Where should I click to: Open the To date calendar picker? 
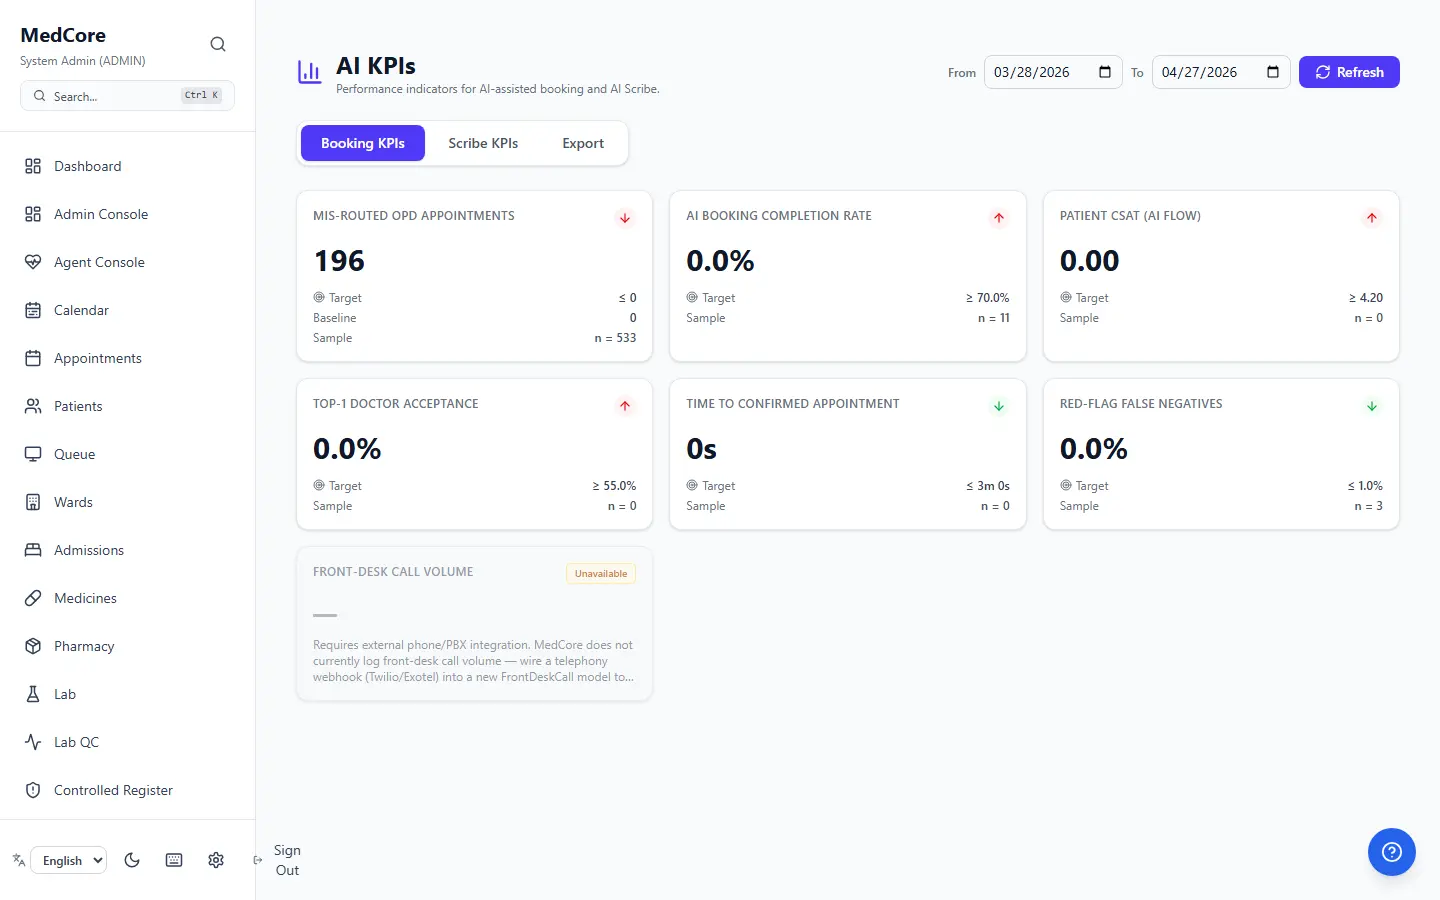tap(1273, 72)
